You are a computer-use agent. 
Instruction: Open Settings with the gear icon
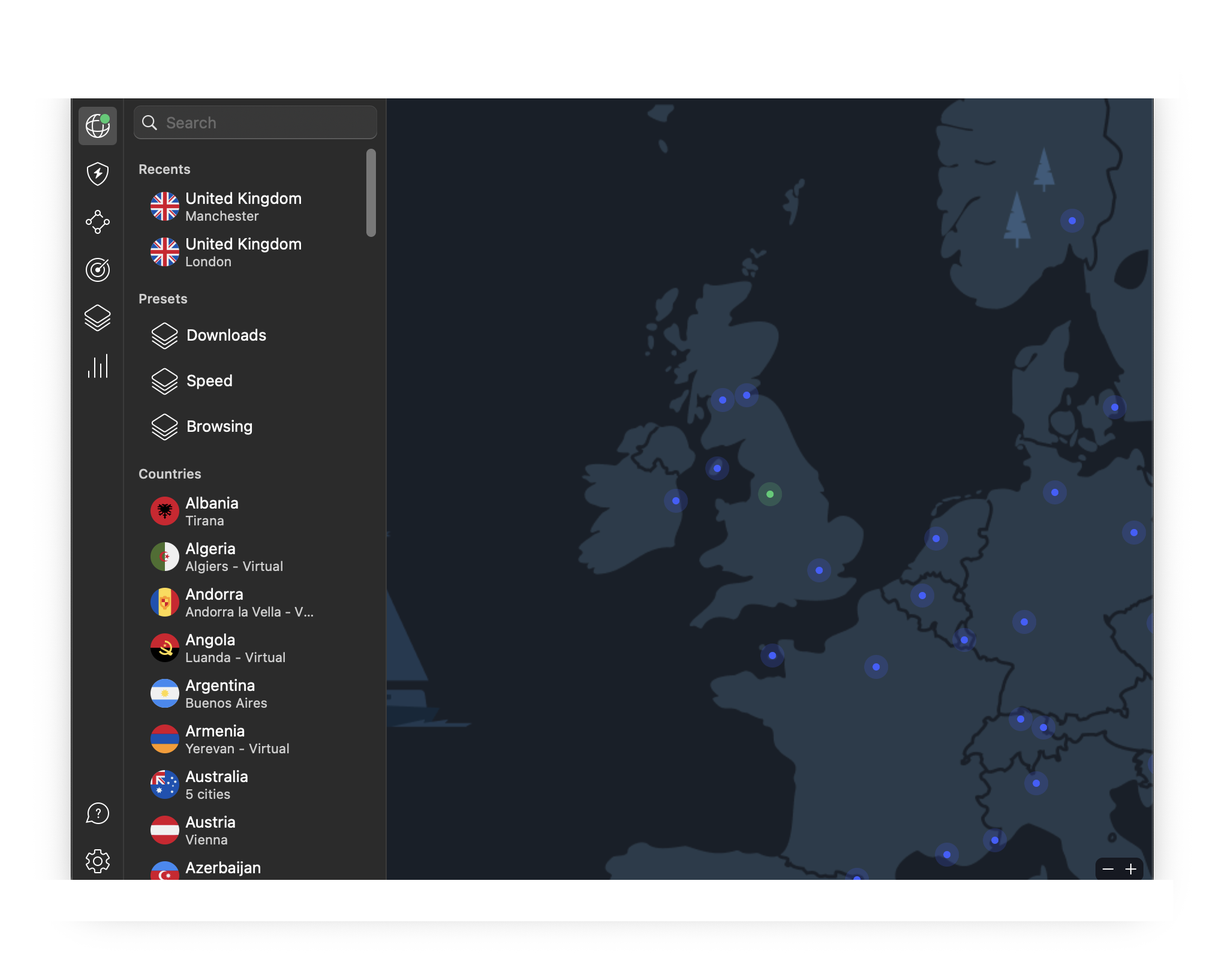coord(97,860)
